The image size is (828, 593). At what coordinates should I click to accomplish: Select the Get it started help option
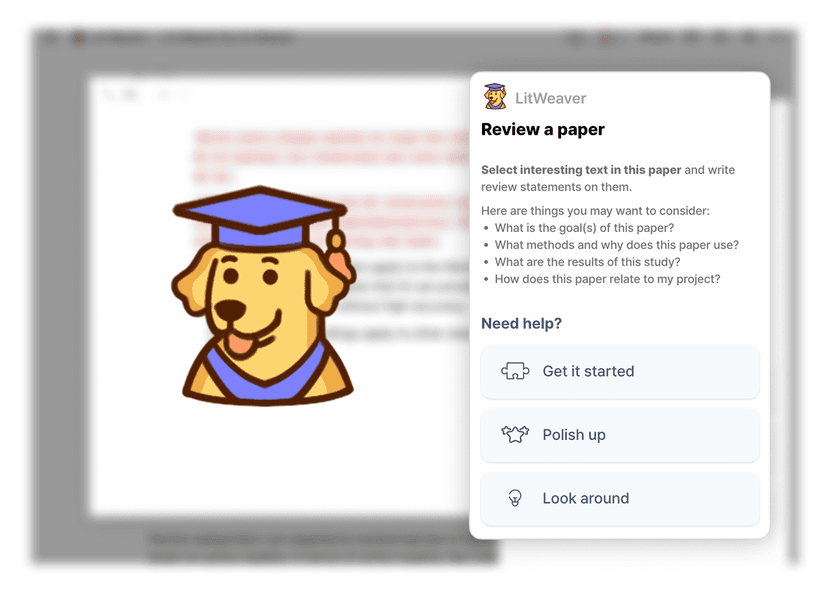point(620,372)
